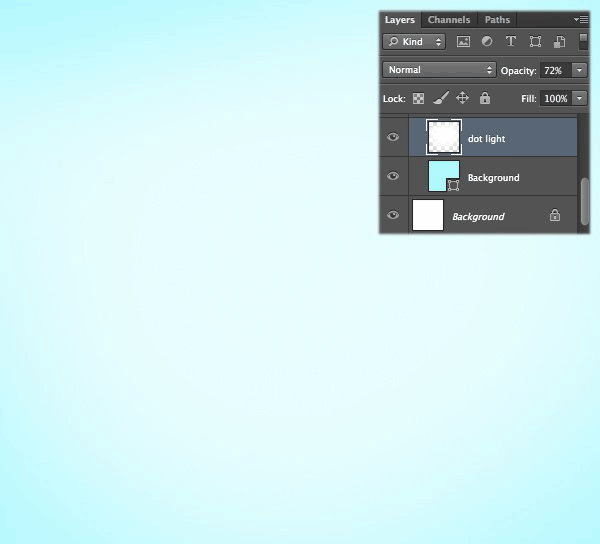Select the cyan Background shape layer thumbnail
Image resolution: width=600 pixels, height=544 pixels.
pos(444,176)
